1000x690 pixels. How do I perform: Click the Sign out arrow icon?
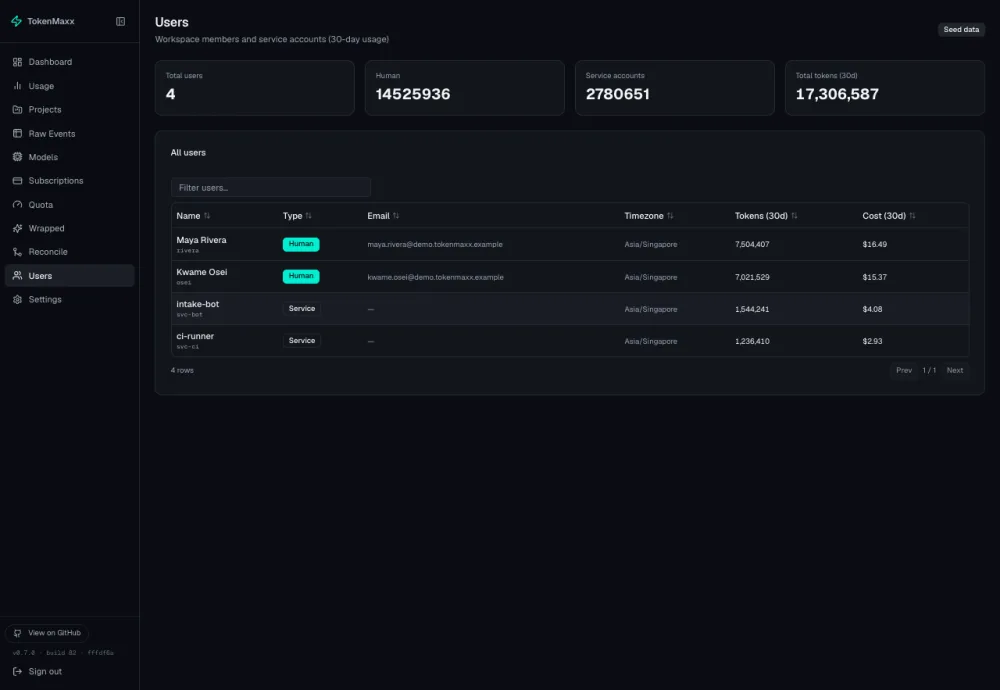coord(17,672)
